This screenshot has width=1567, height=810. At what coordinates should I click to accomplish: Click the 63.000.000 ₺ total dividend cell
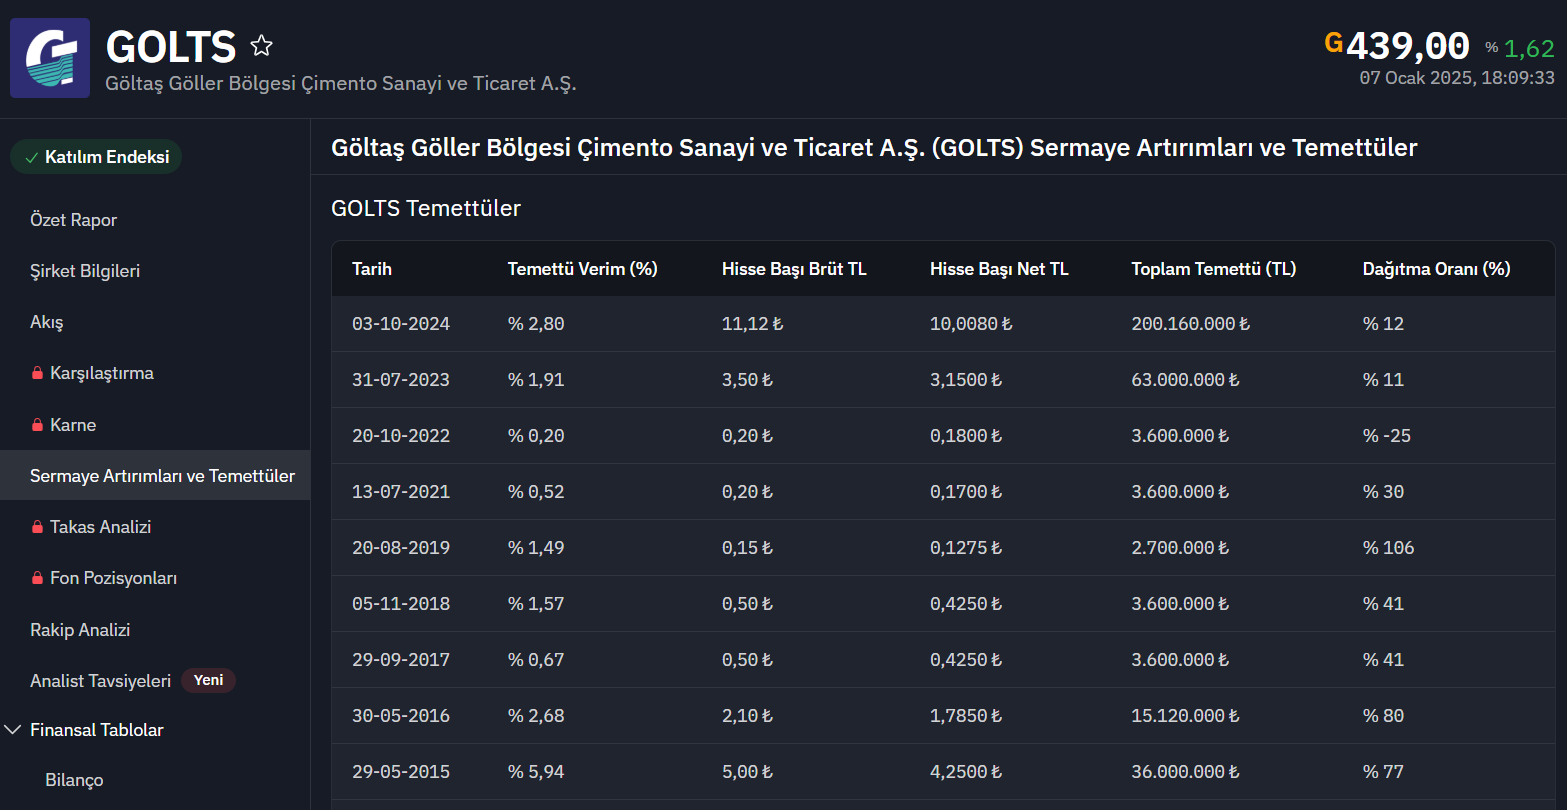pos(1185,380)
